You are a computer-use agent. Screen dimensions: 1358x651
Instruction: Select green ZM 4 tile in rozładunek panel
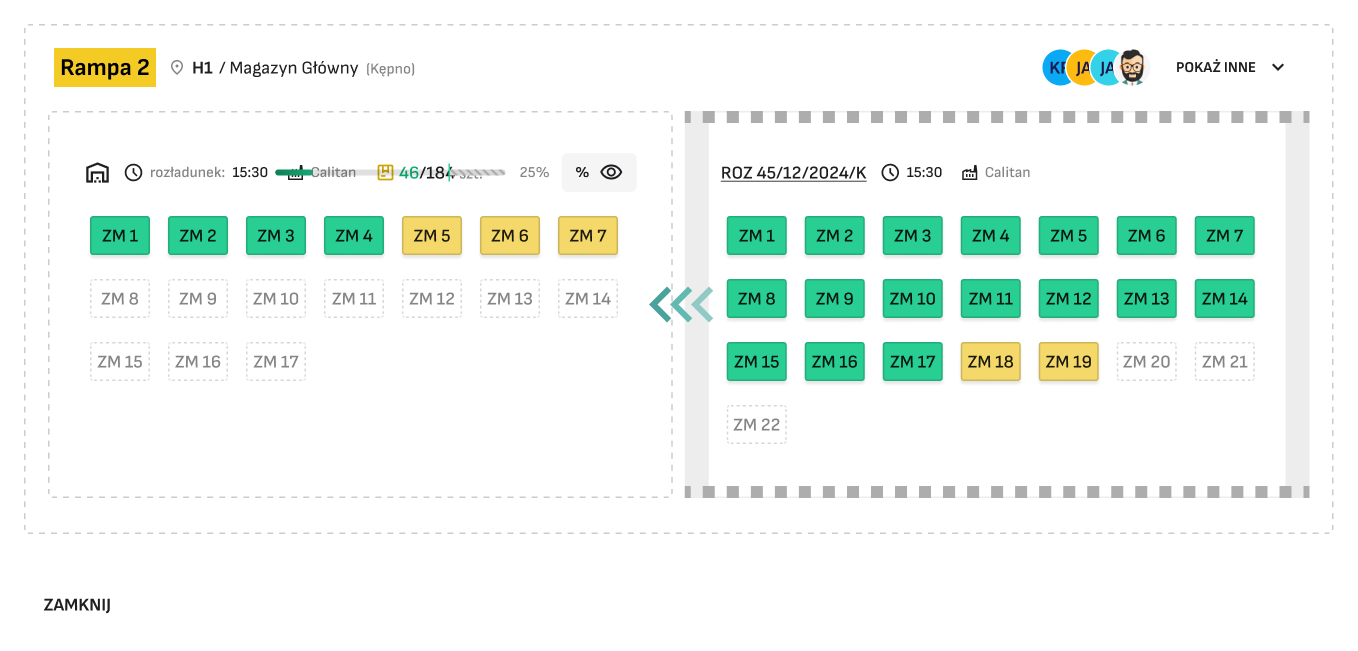354,236
